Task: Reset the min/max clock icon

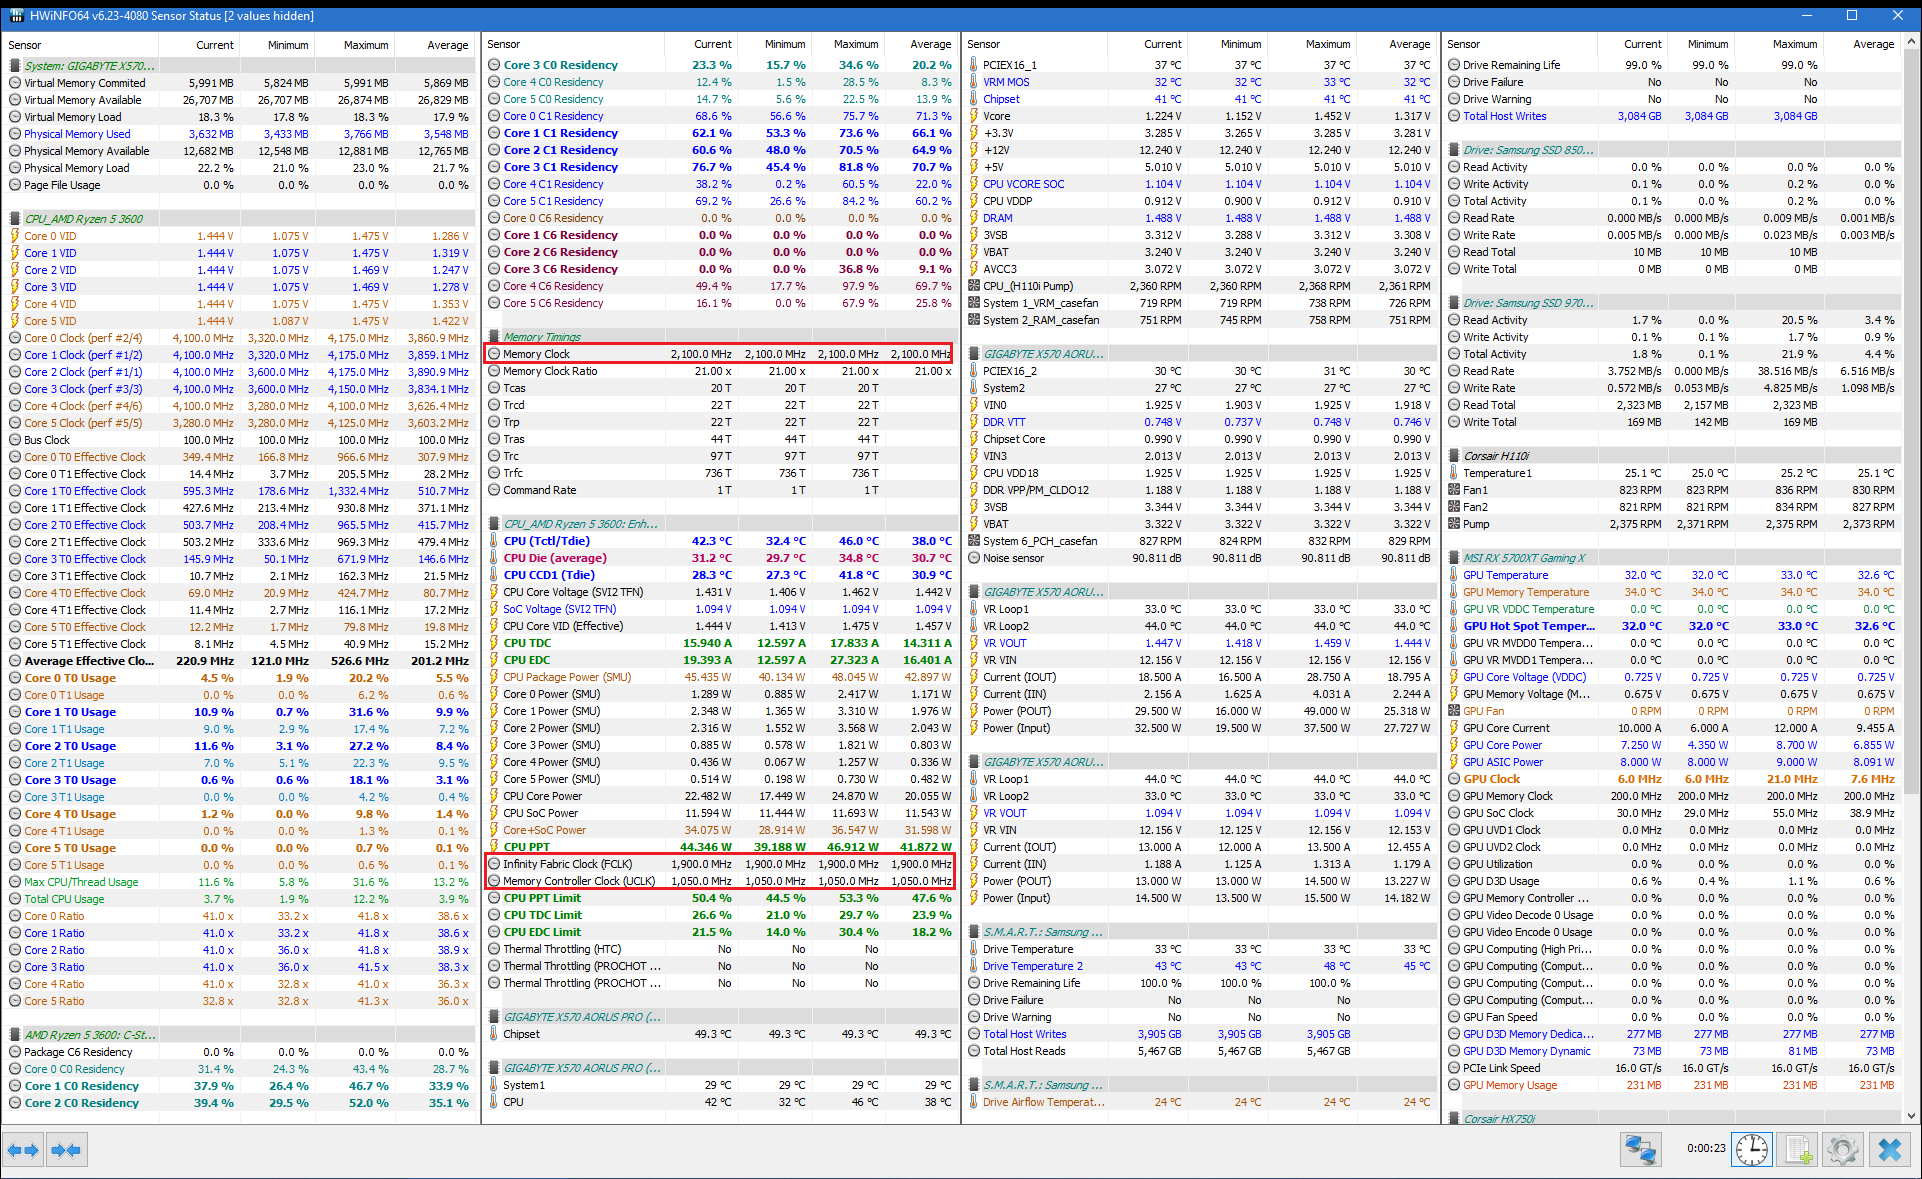Action: click(x=1752, y=1150)
